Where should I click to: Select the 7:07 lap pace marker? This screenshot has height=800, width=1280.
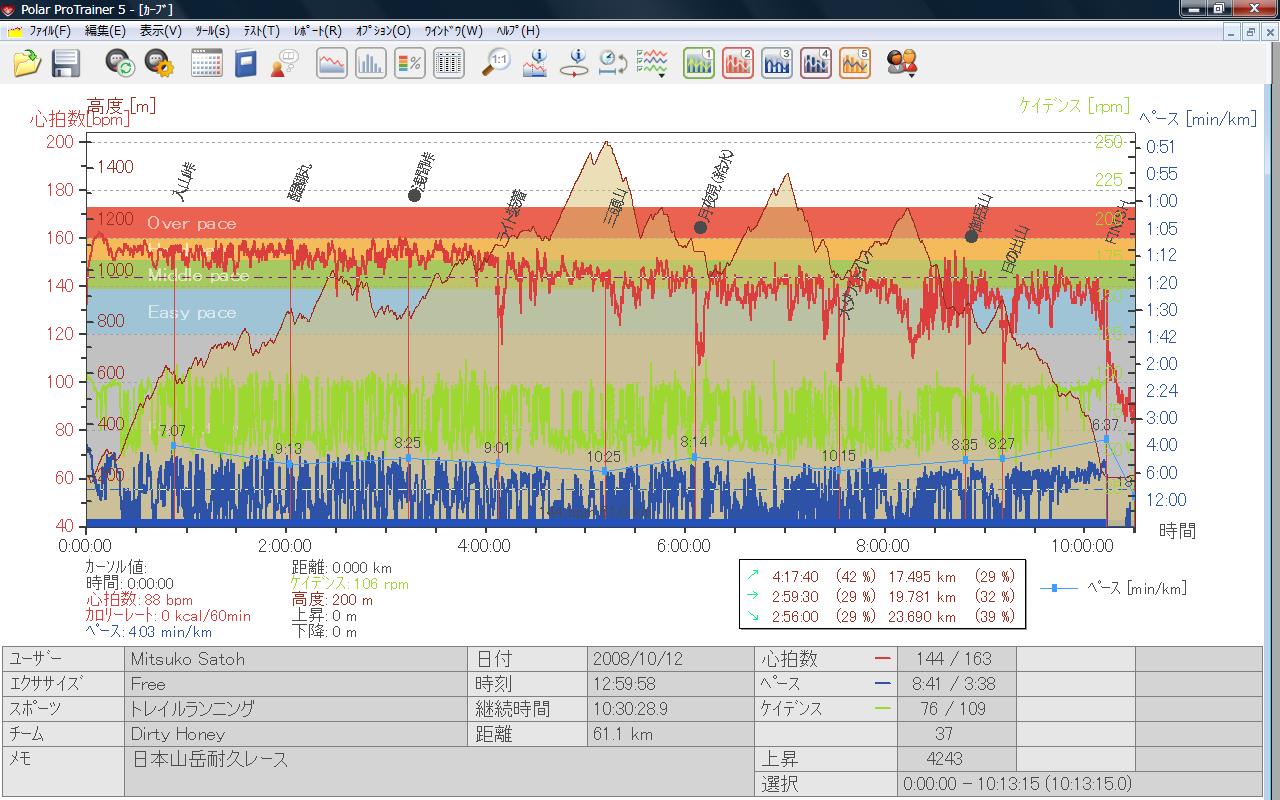(173, 445)
